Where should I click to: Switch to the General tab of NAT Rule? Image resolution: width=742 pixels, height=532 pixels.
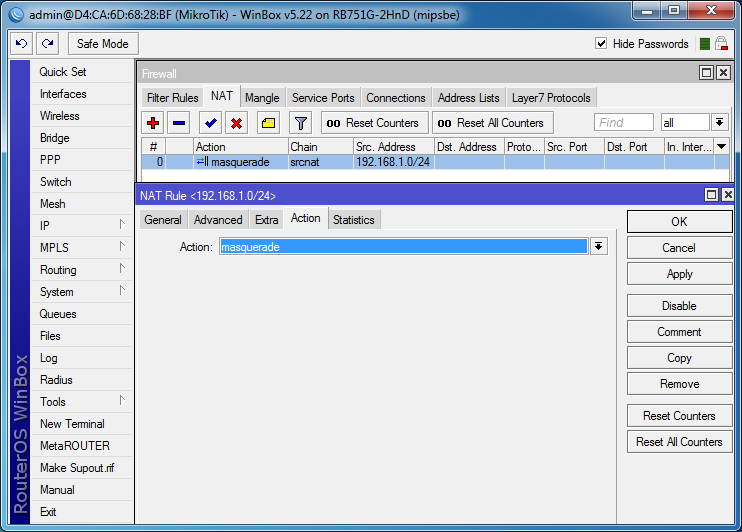tap(163, 220)
